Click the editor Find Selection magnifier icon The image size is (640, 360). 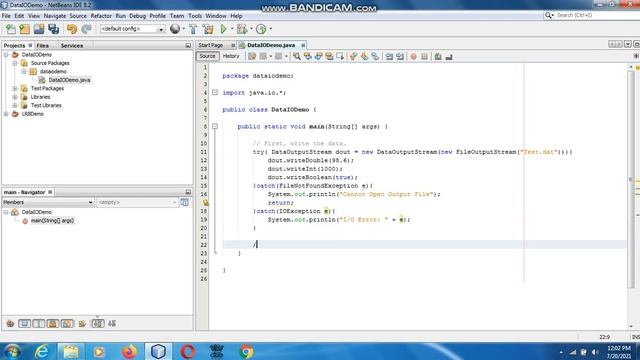coord(297,56)
